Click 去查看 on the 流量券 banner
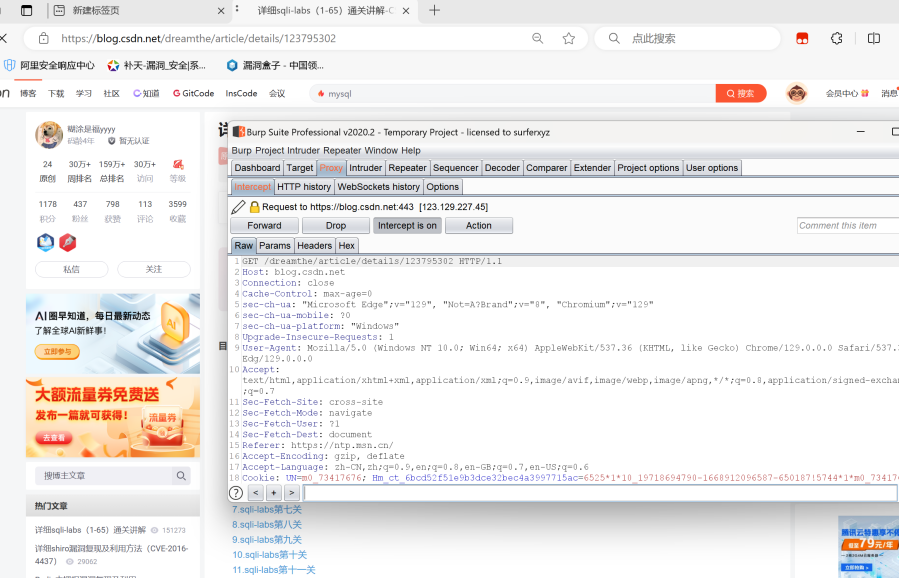The width and height of the screenshot is (899, 578). [54, 438]
